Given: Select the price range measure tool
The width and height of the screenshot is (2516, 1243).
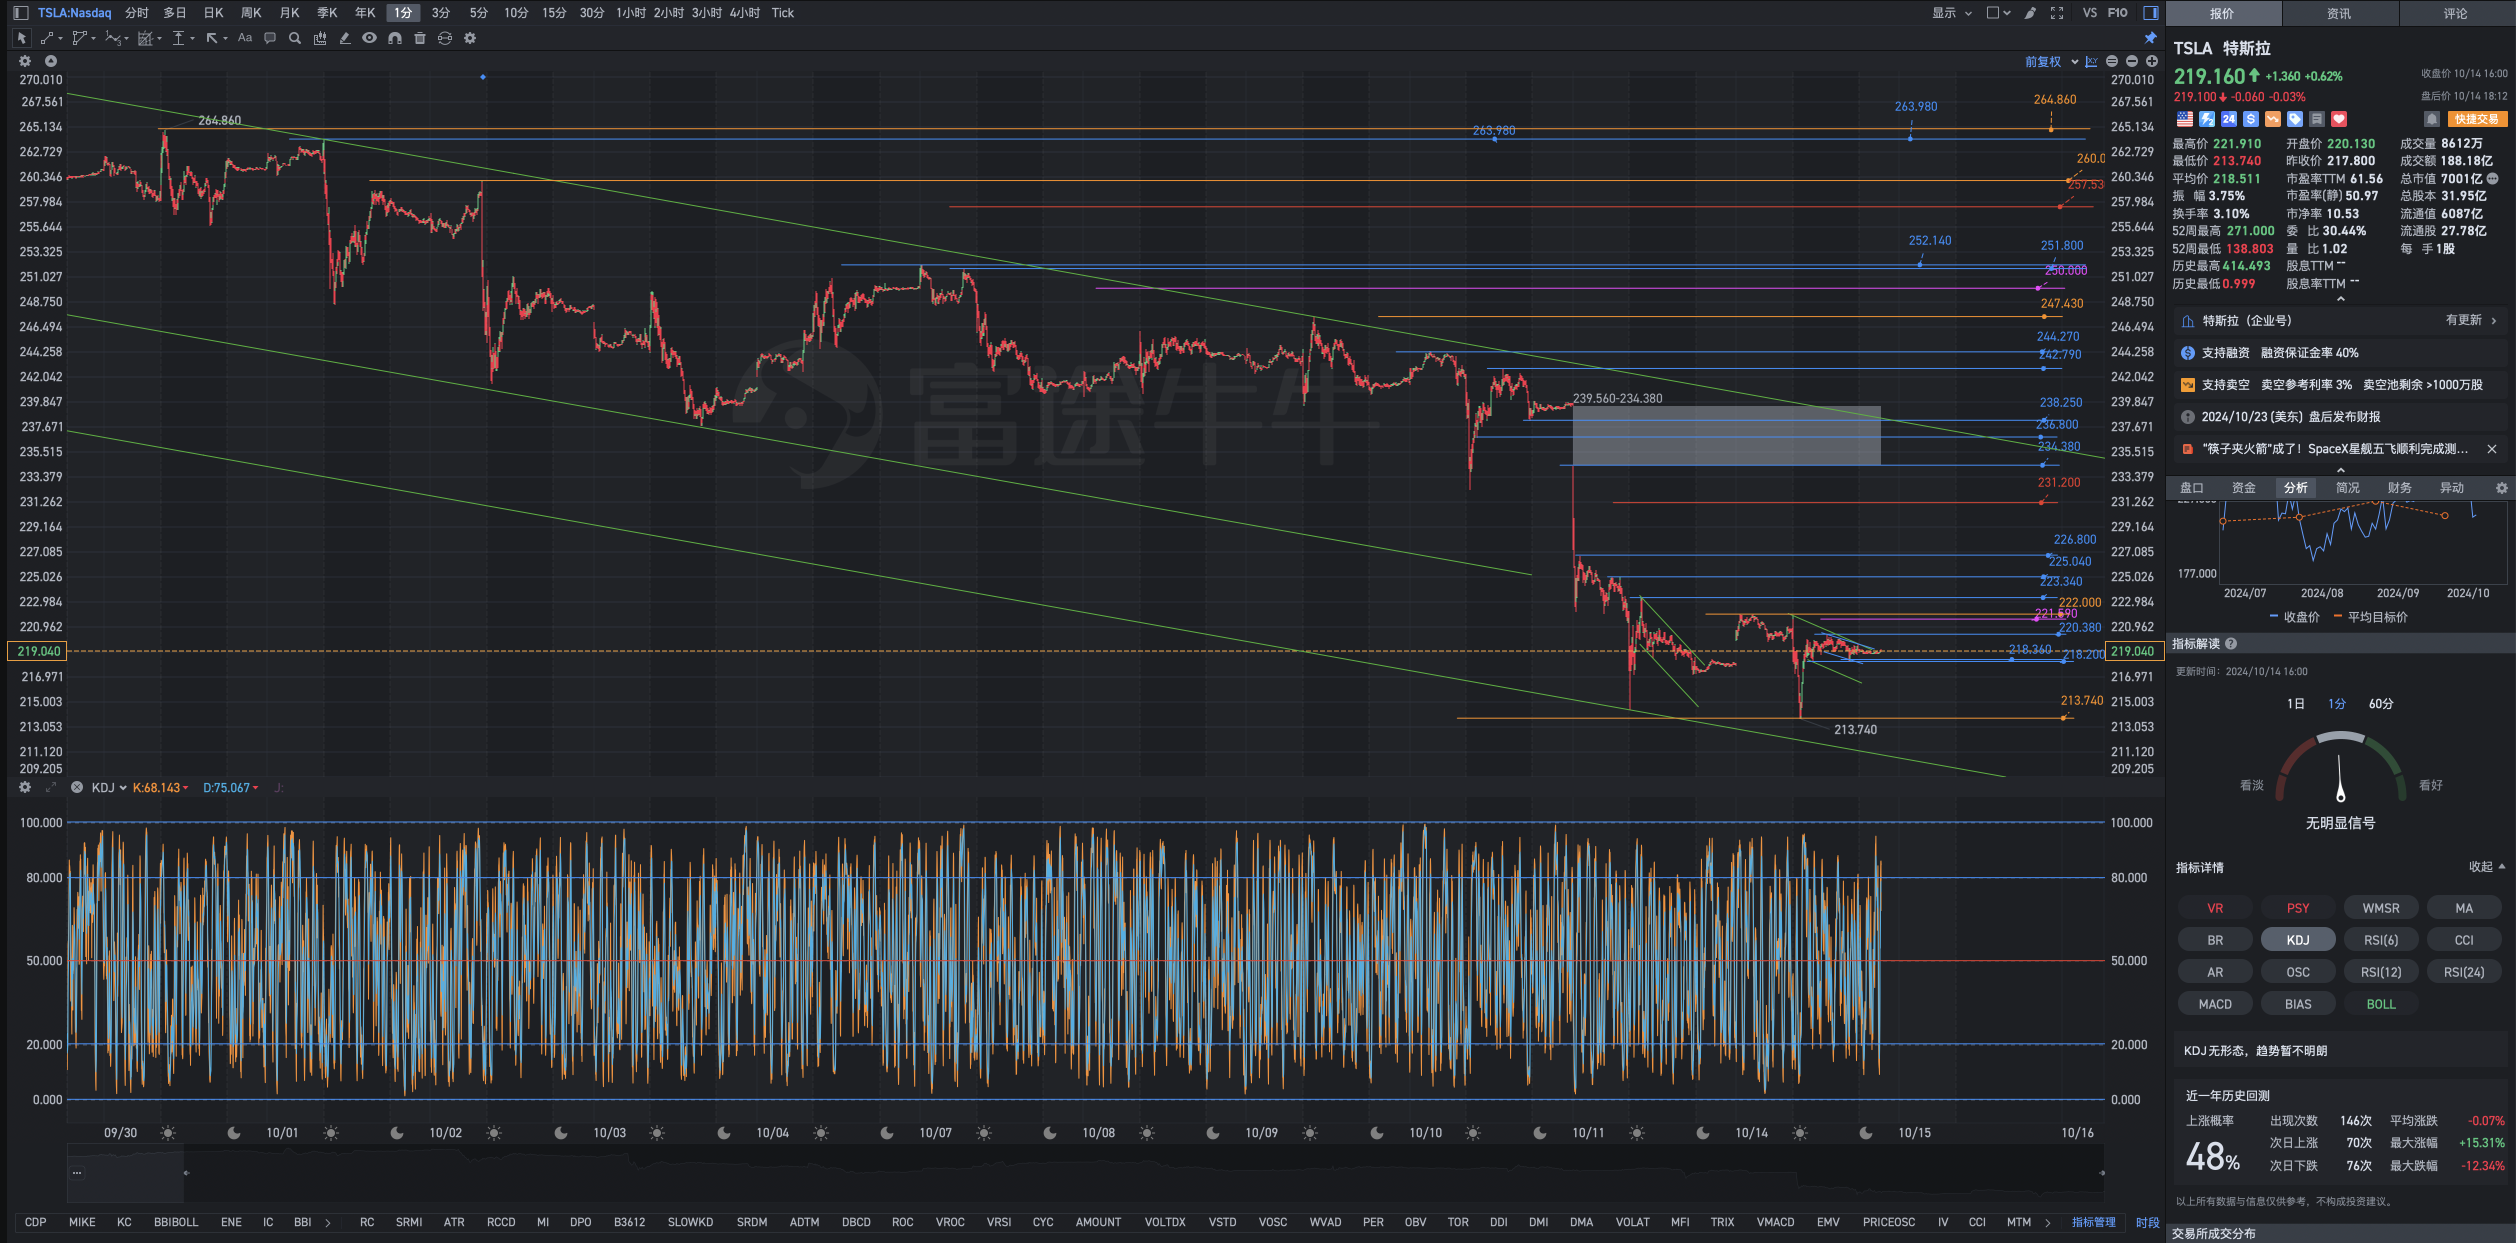Looking at the screenshot, I should point(178,38).
